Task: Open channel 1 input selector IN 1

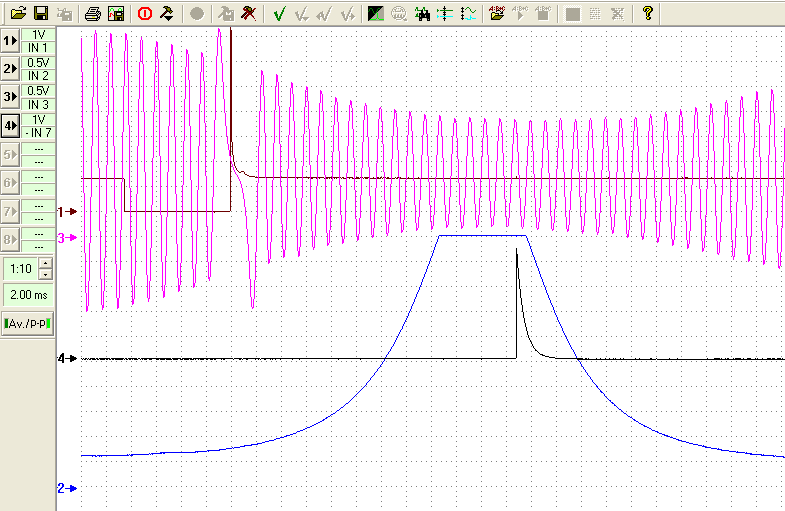Action: [38, 48]
